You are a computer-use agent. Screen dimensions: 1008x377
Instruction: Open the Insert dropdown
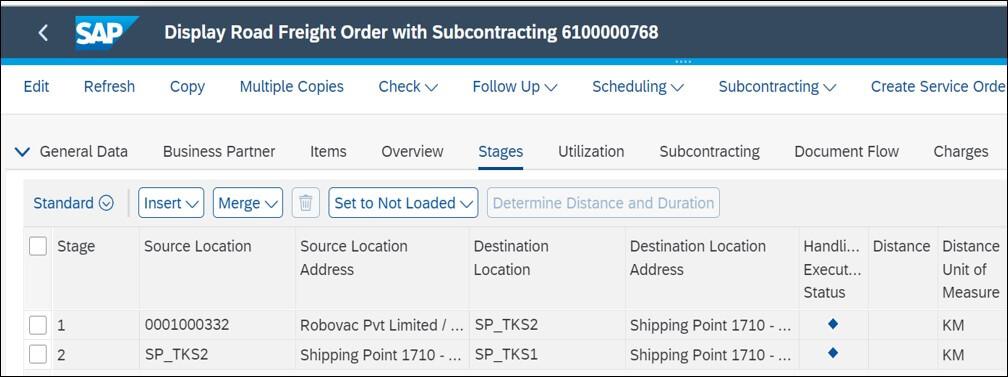click(x=171, y=203)
